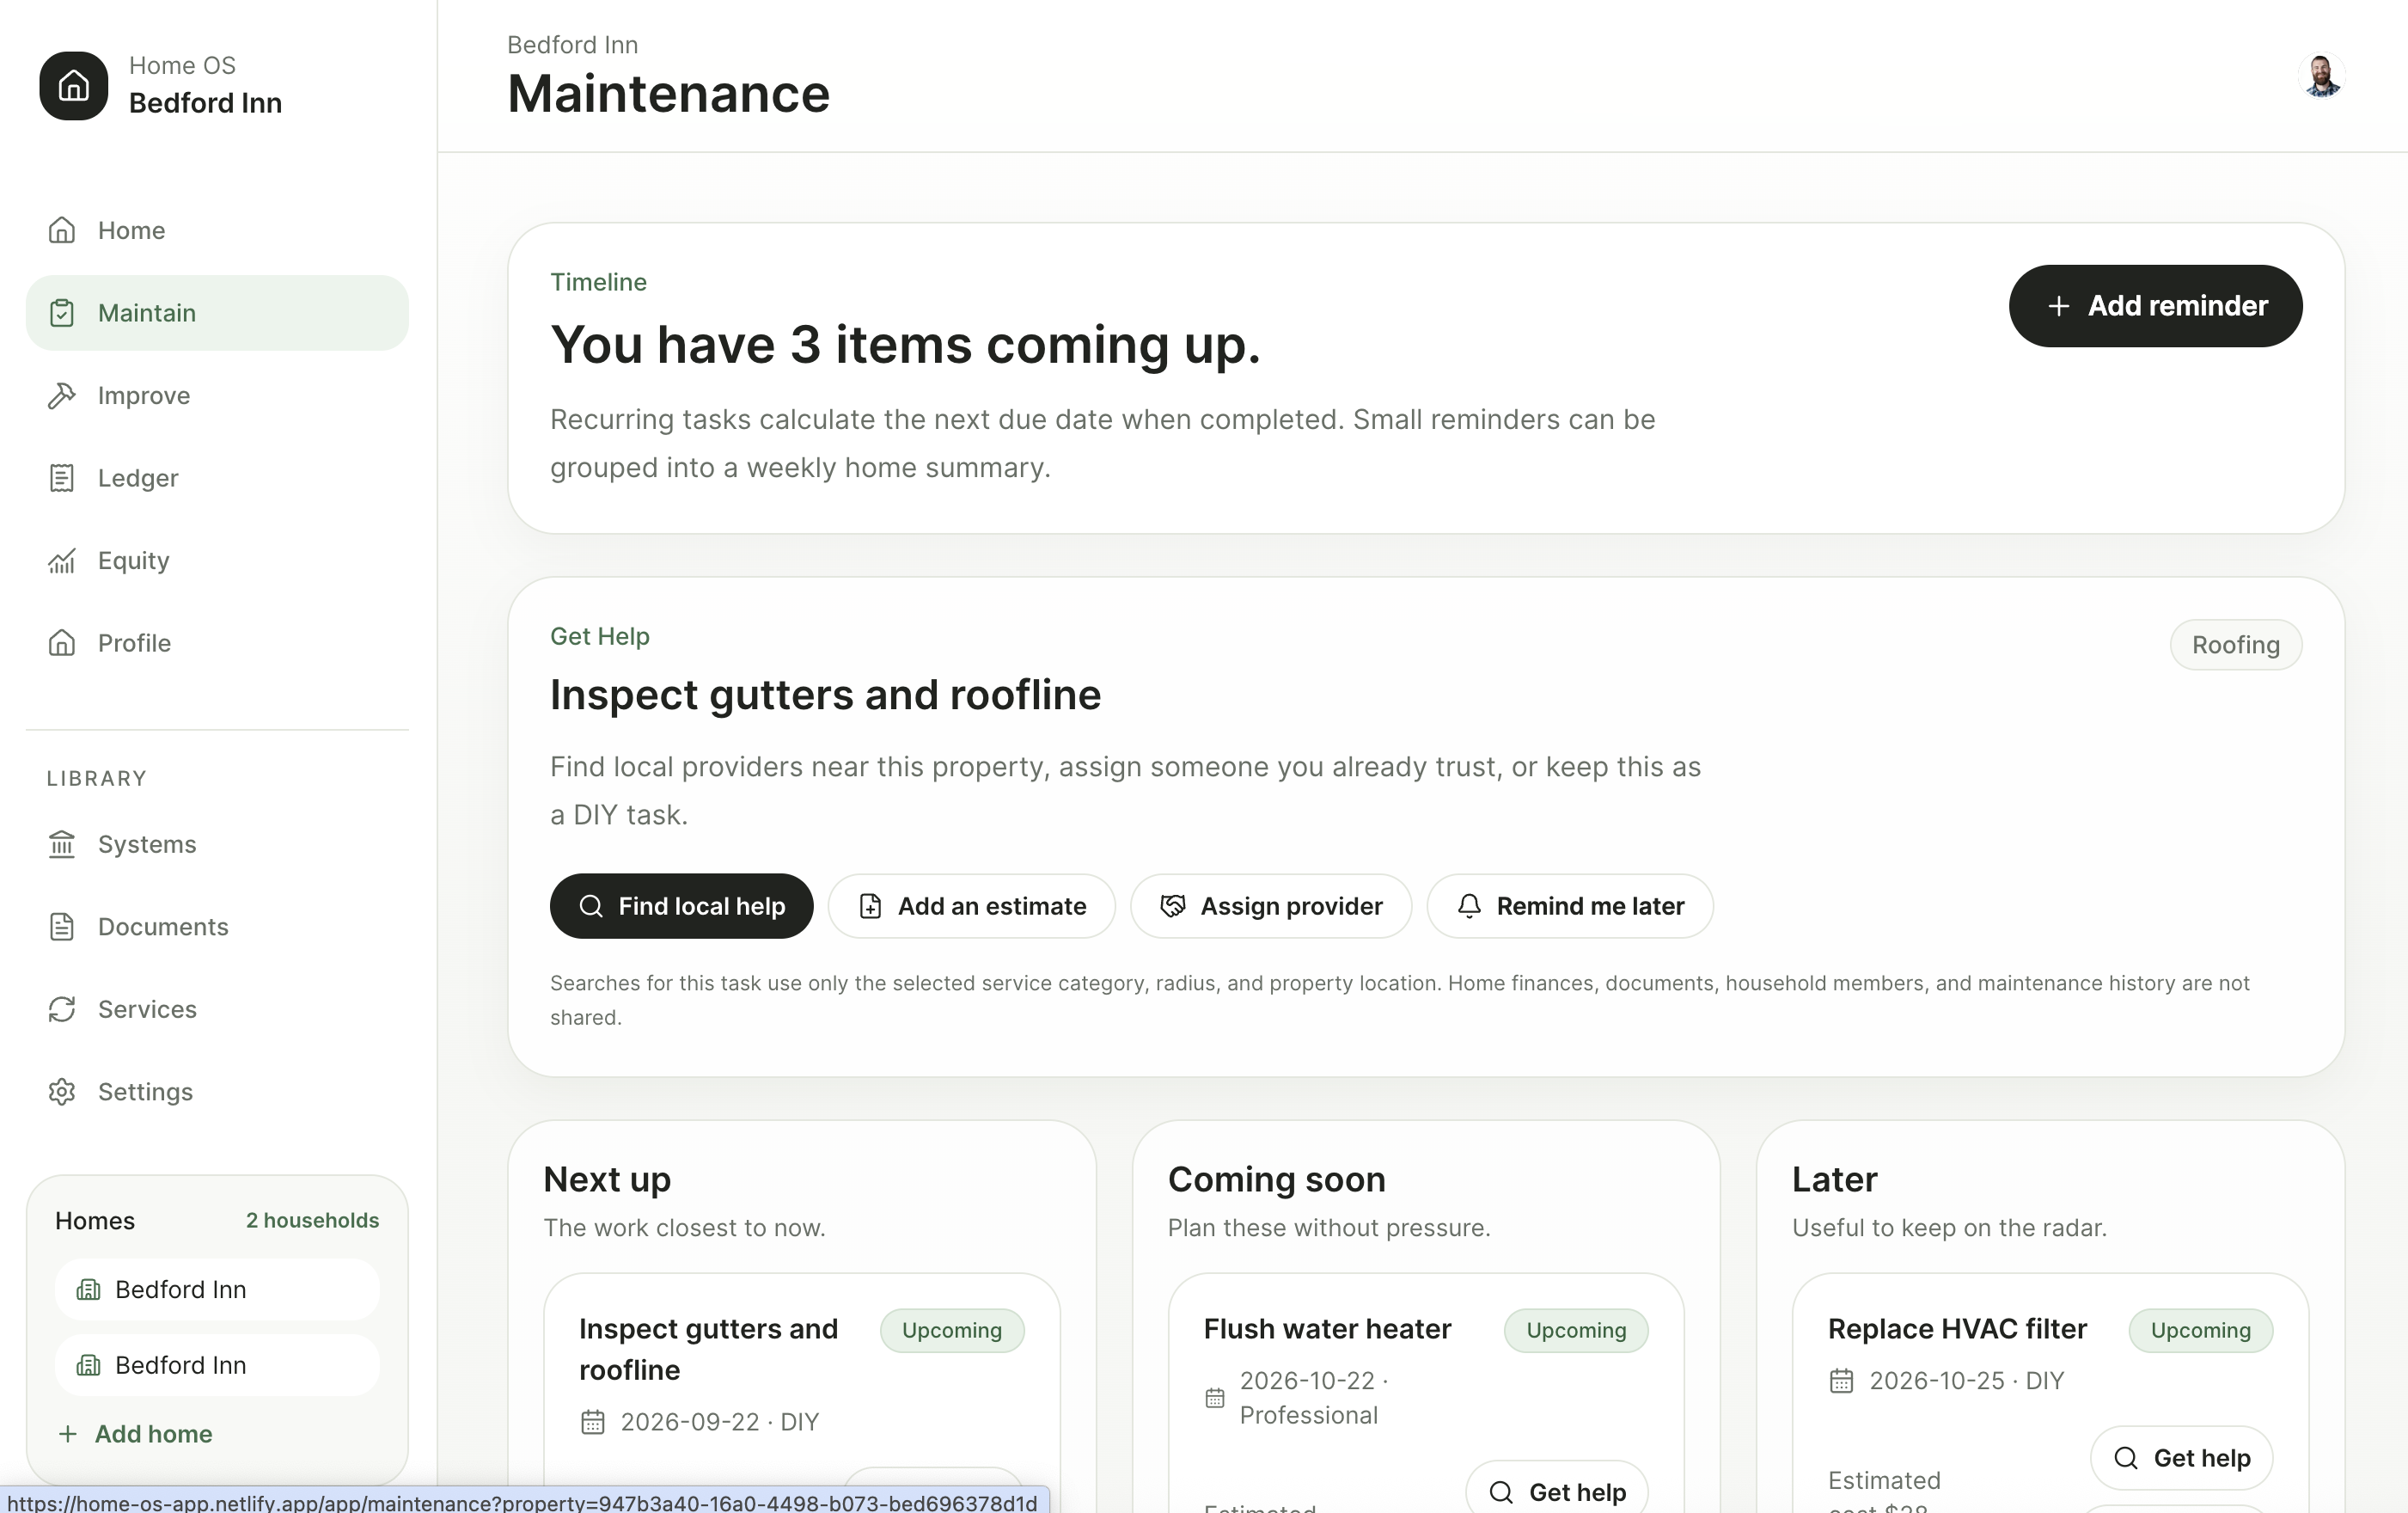
Task: Open the Services library
Action: tap(217, 1009)
